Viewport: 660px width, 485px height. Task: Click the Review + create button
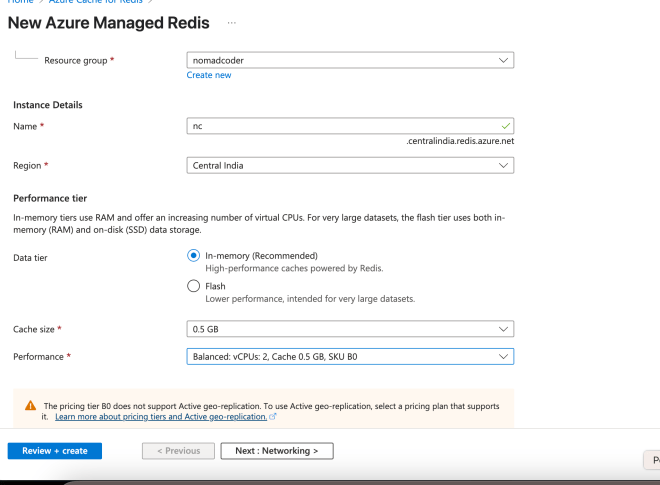click(55, 451)
